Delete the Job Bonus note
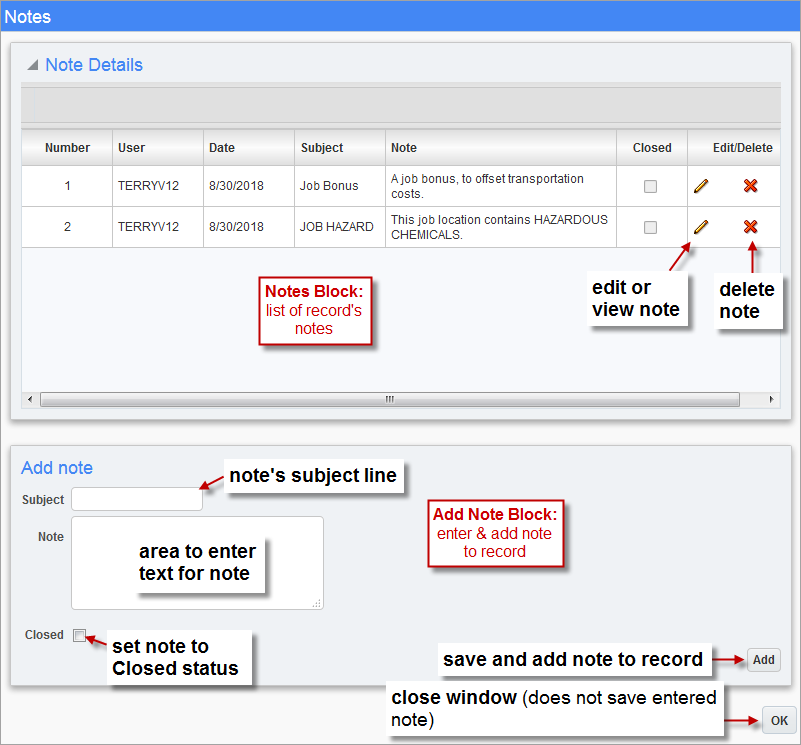 tap(752, 186)
